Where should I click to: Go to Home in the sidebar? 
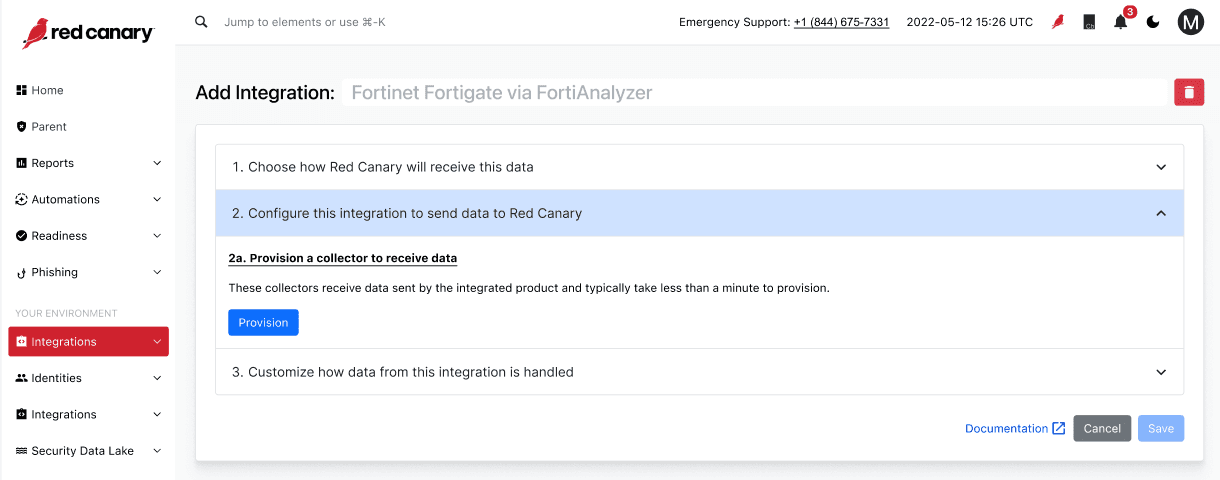coord(47,90)
